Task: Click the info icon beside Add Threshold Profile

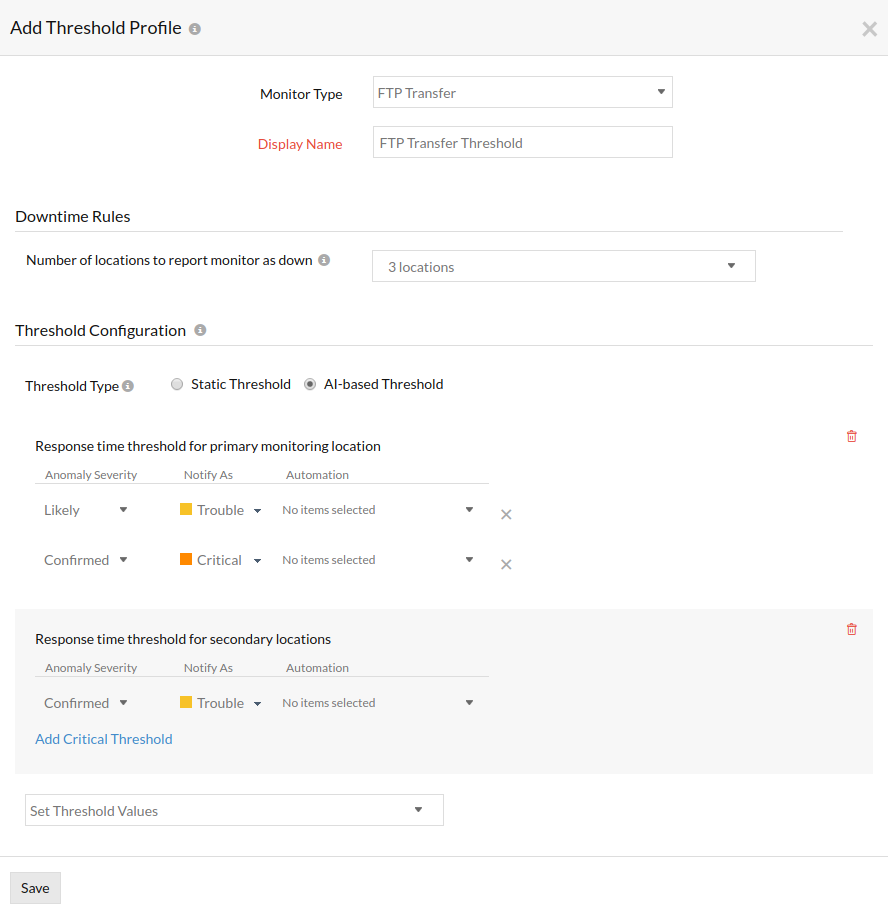Action: pos(192,28)
